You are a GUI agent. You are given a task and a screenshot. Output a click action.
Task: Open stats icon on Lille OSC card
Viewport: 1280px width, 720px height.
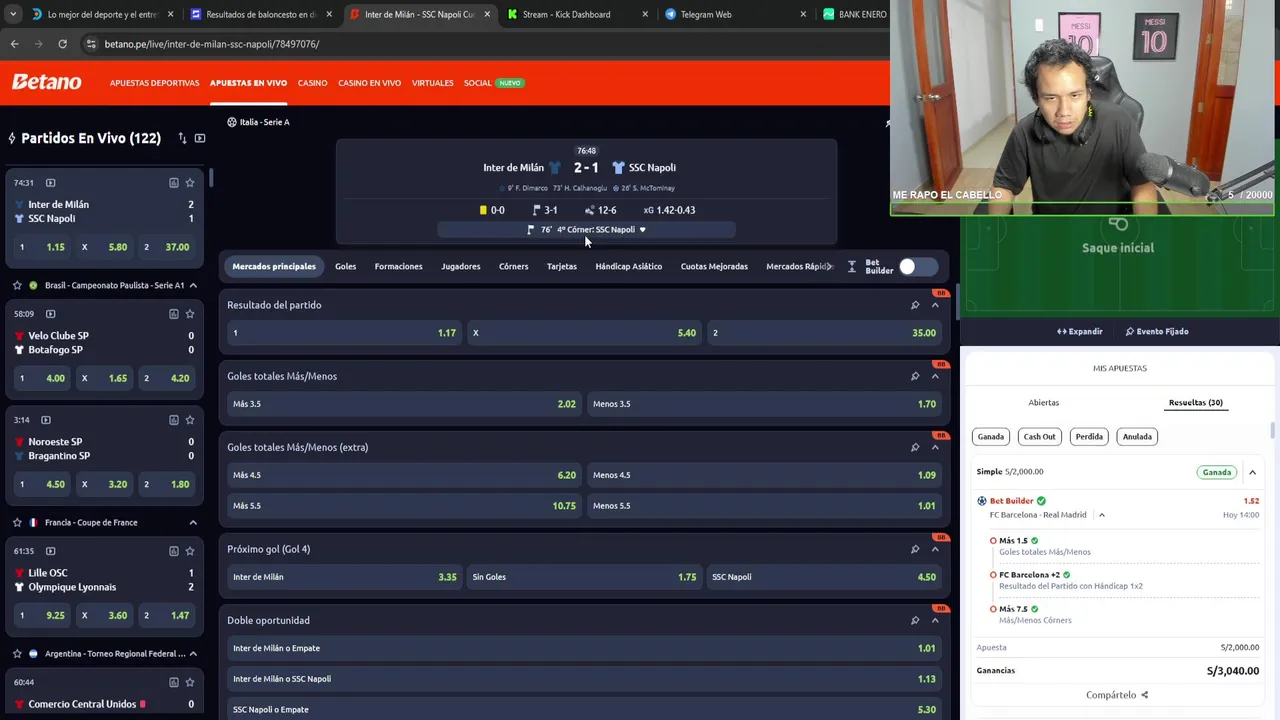coord(174,551)
